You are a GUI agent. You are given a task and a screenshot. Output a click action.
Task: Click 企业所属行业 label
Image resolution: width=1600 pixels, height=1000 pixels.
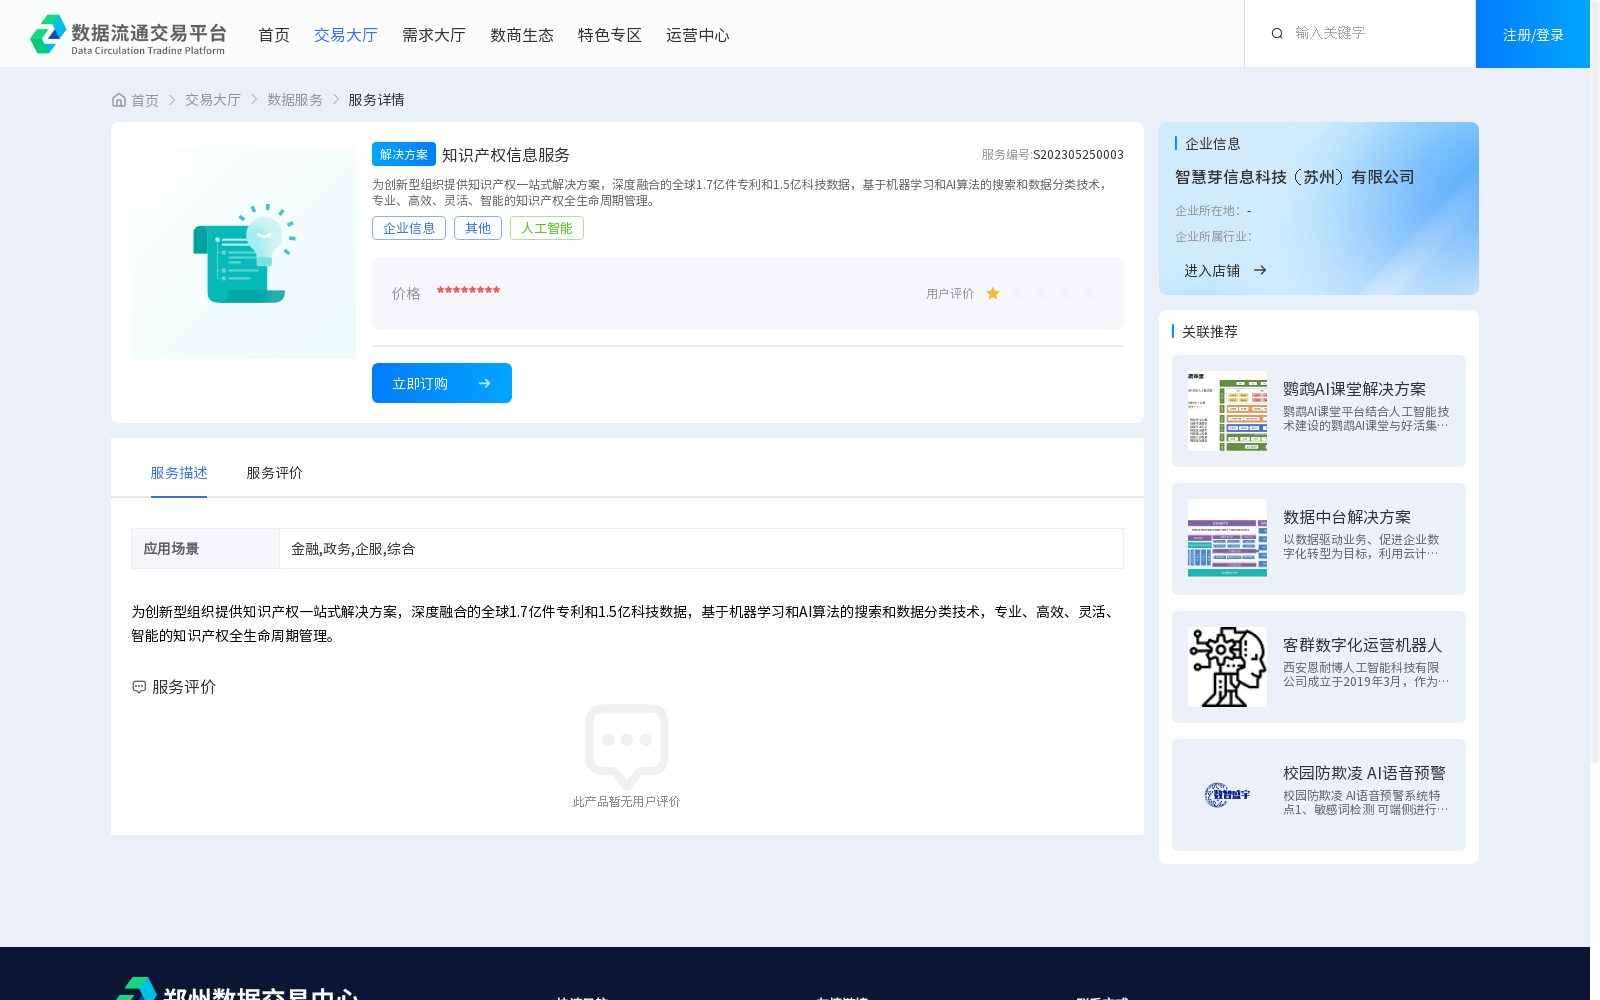point(1213,237)
